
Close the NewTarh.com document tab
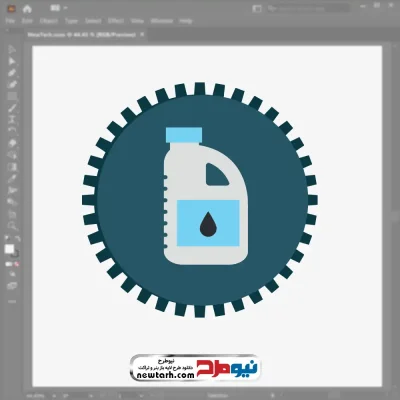142,34
